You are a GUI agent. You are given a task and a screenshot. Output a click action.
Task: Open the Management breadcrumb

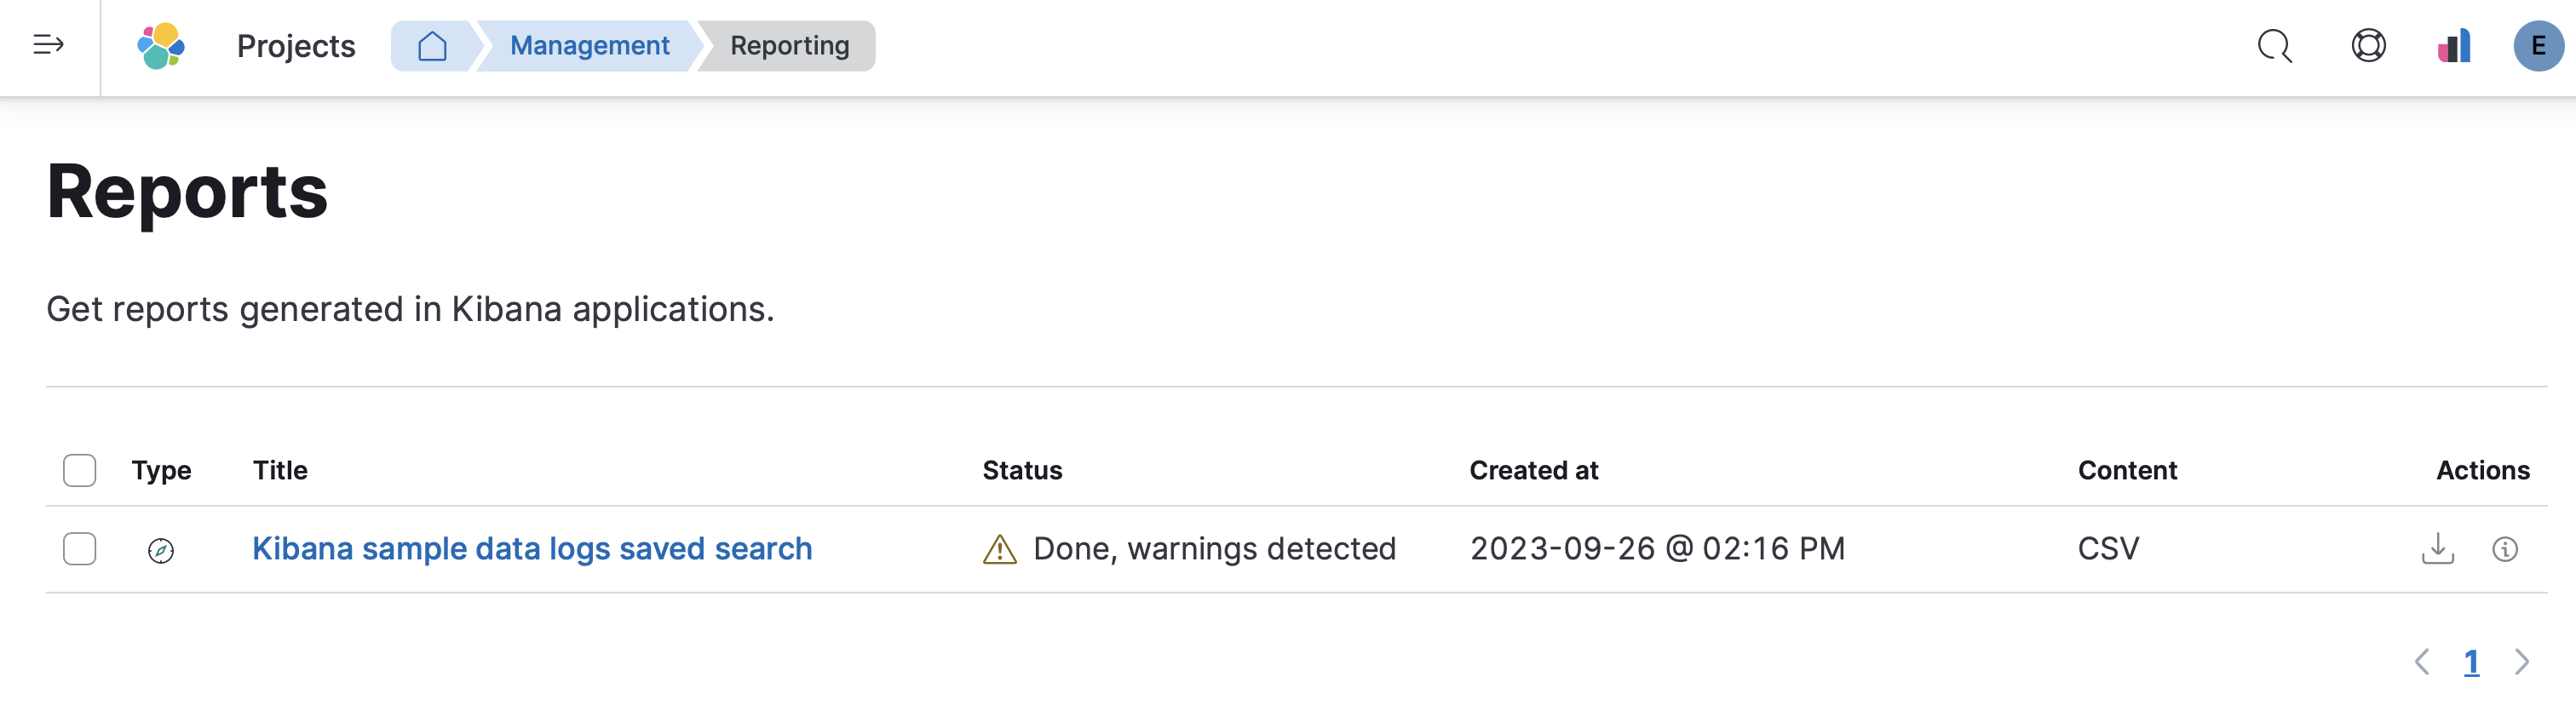tap(589, 46)
